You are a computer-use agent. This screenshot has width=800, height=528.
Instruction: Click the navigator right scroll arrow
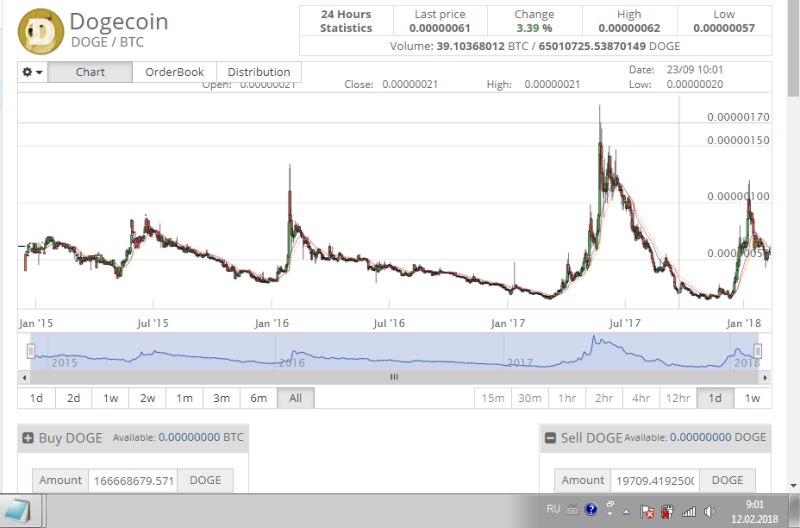[x=765, y=377]
